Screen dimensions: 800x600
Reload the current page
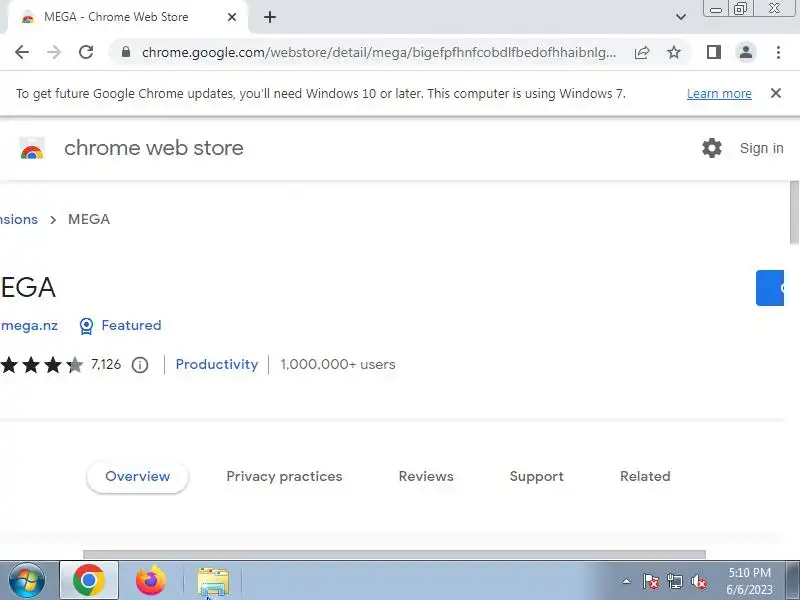(x=86, y=52)
